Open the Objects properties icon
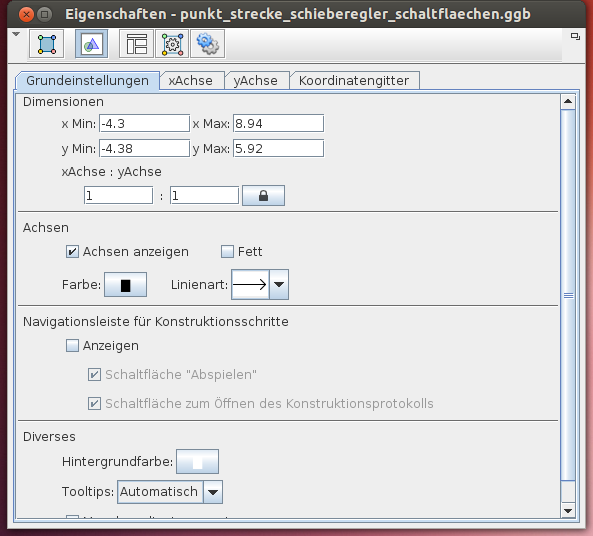 (47, 44)
